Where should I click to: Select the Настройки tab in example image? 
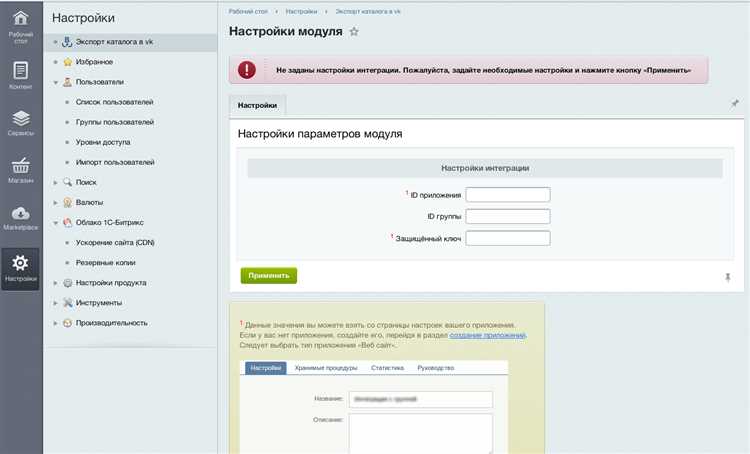tap(265, 368)
